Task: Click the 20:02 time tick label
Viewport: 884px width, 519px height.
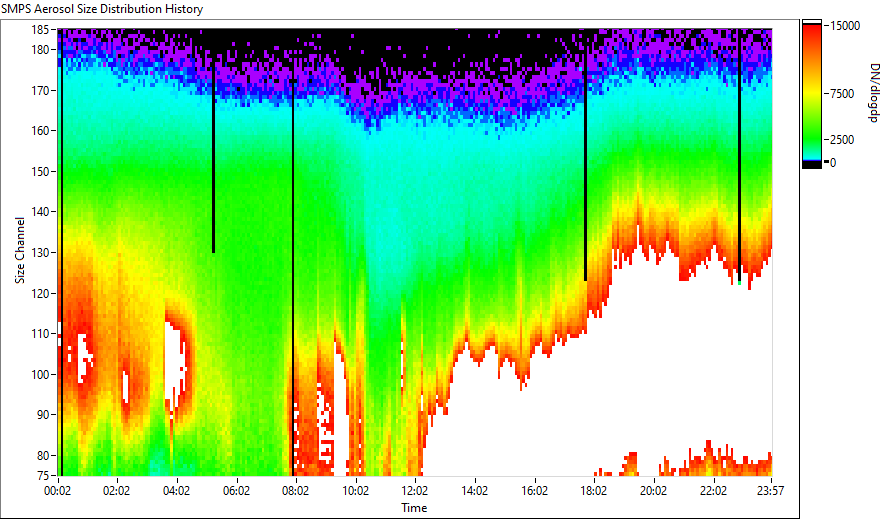Action: (653, 491)
